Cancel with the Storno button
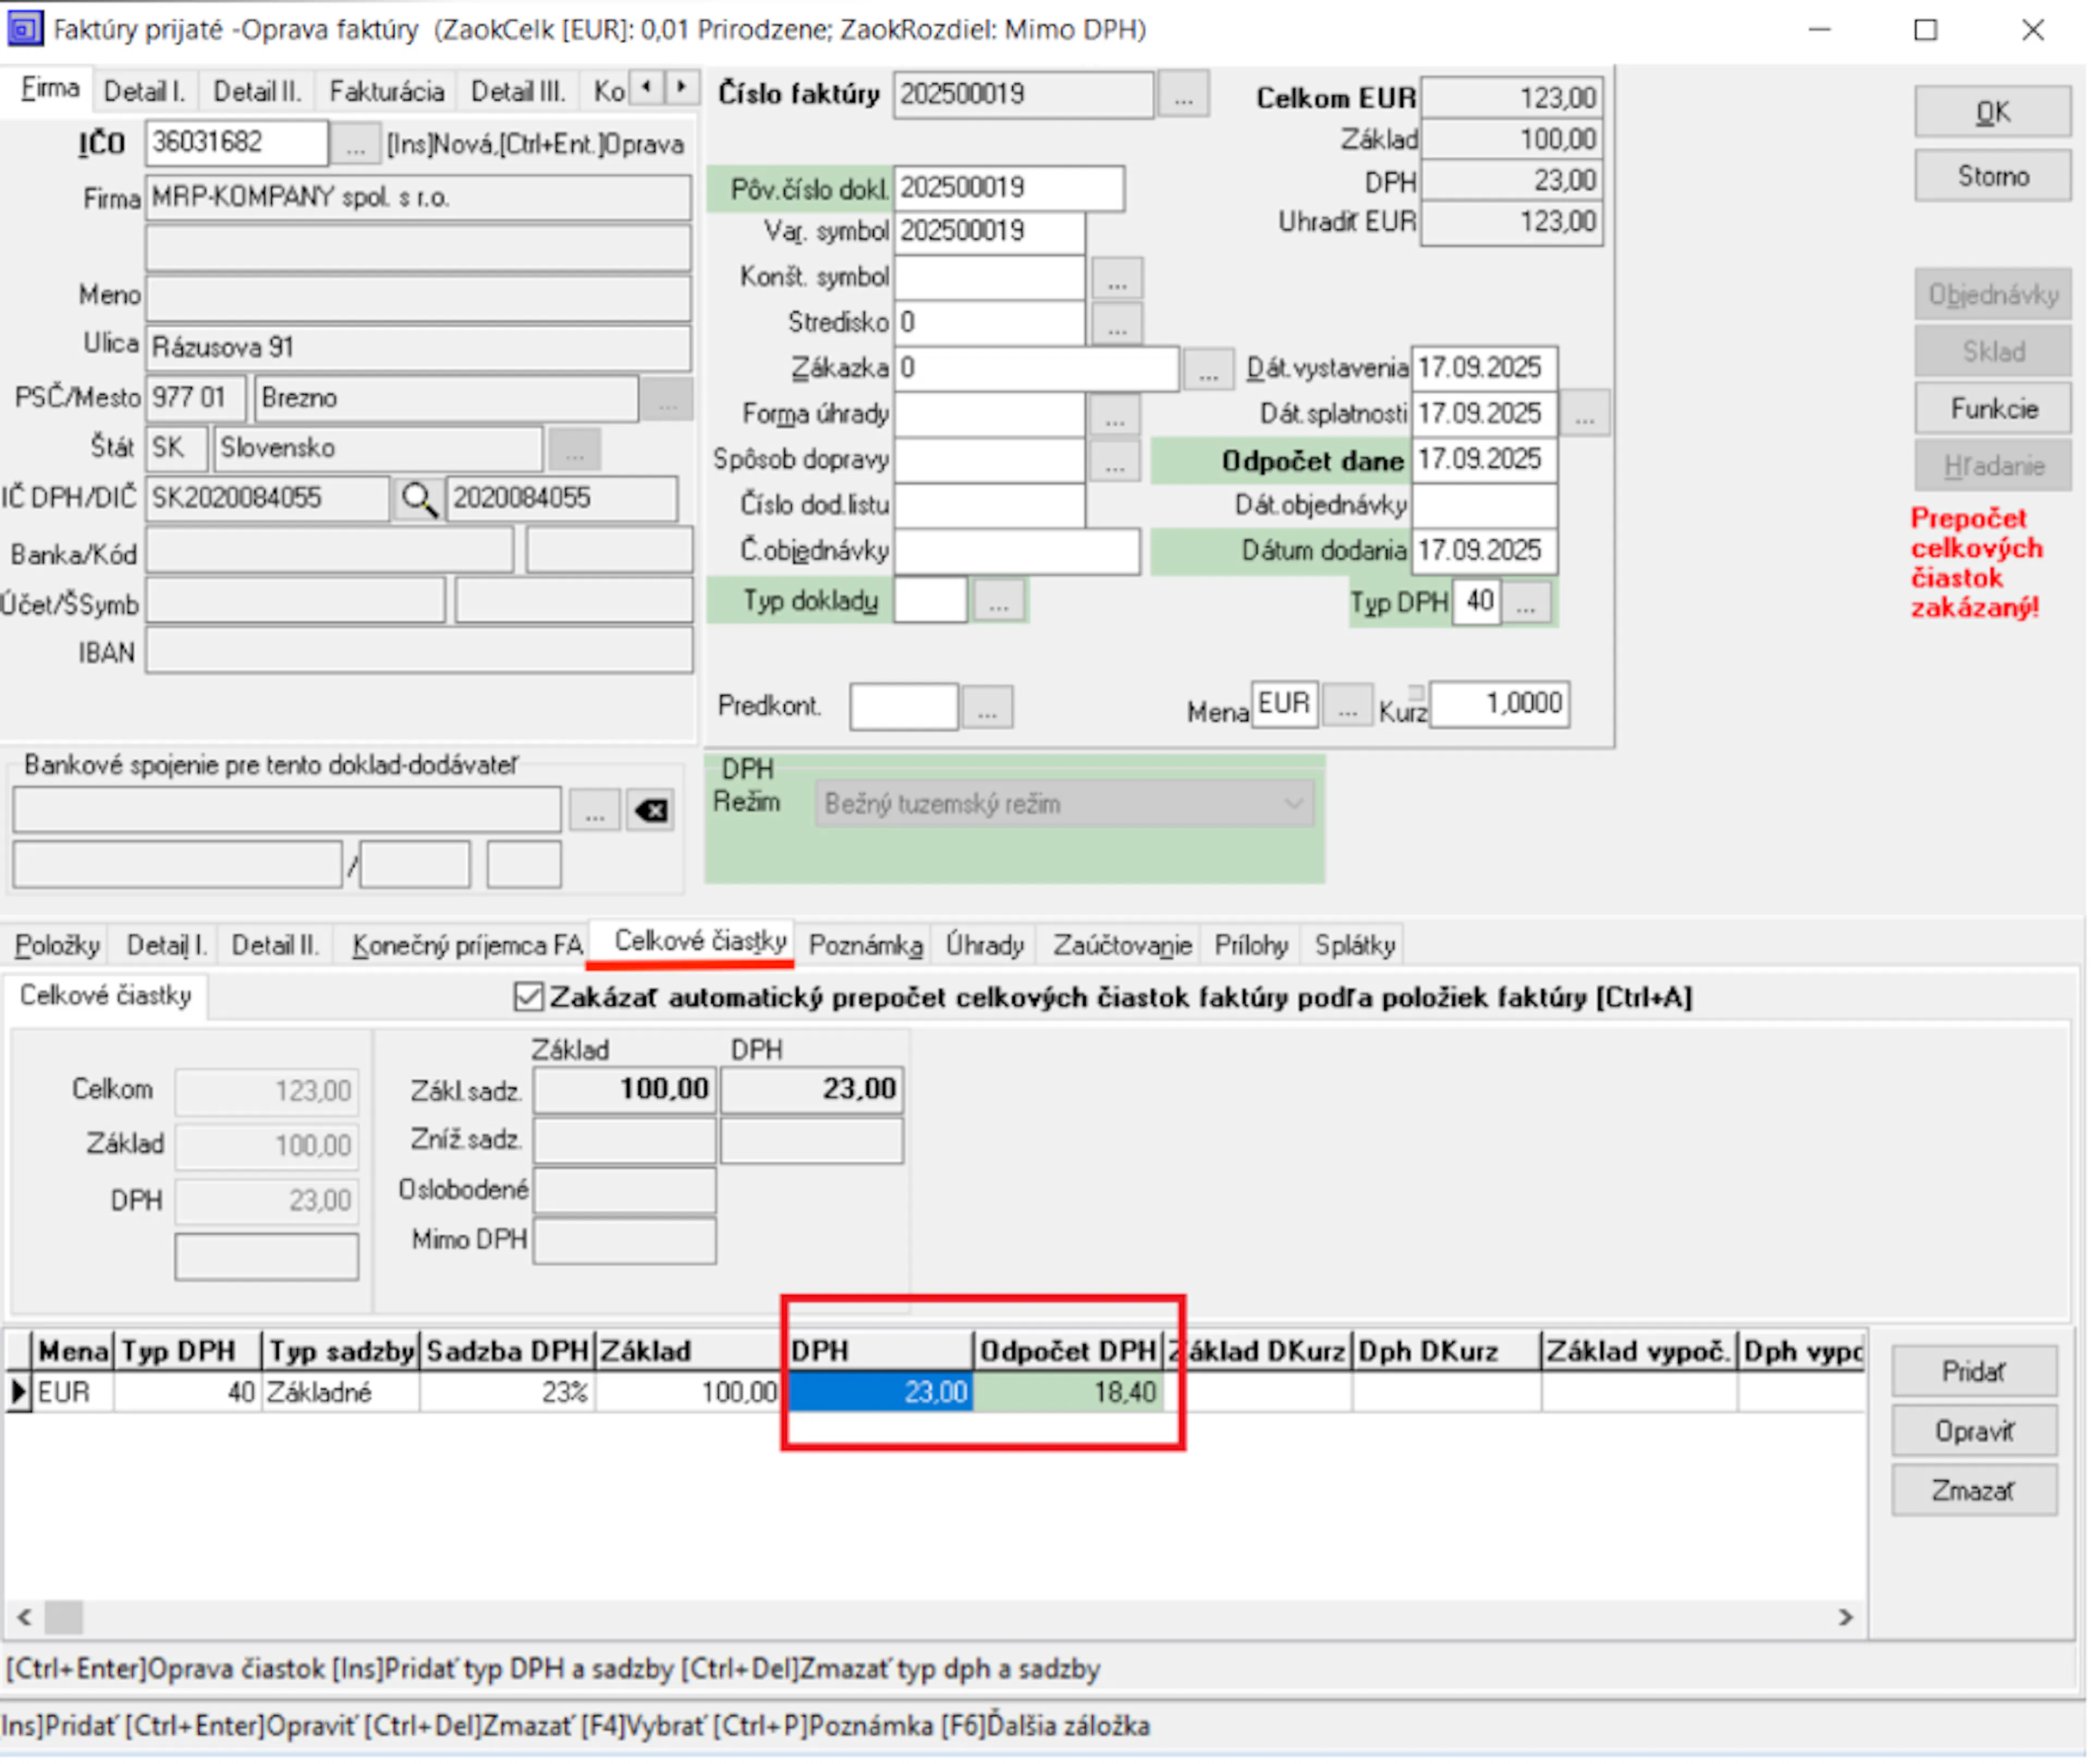Image resolution: width=2091 pixels, height=1764 pixels. click(1993, 177)
